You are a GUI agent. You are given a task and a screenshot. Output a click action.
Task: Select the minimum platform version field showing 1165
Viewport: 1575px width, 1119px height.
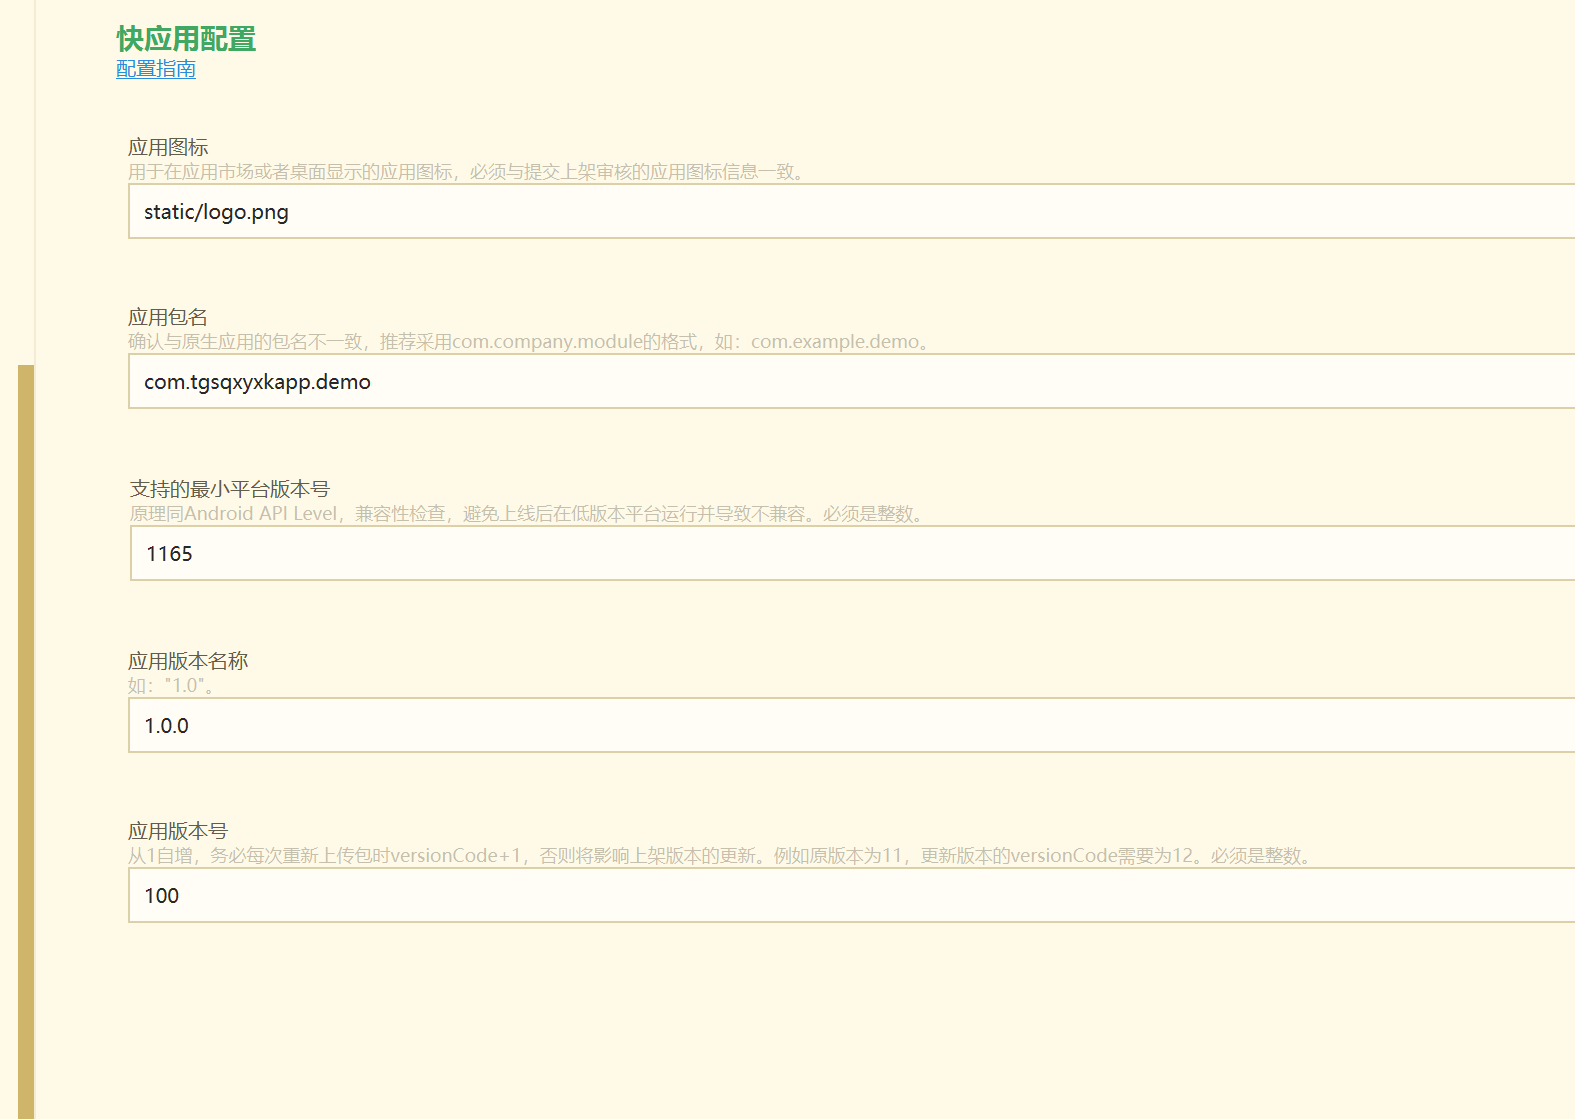pos(853,553)
